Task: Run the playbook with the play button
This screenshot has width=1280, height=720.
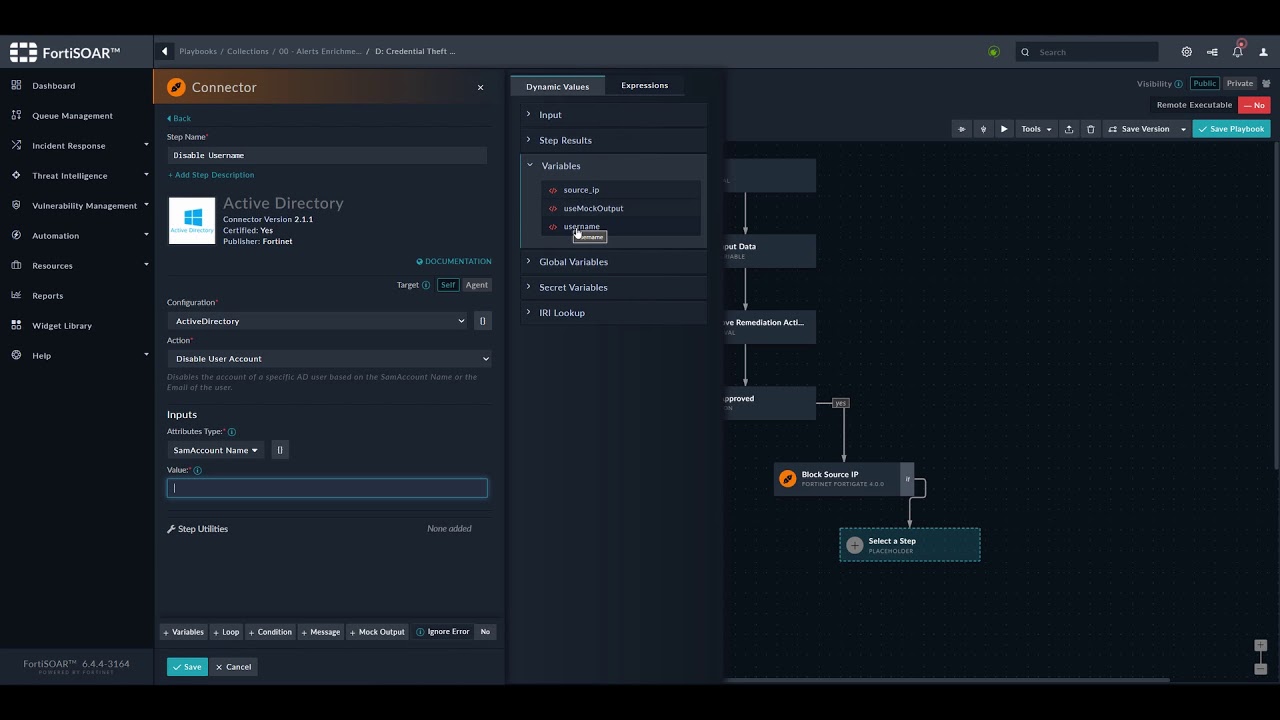Action: 1004,129
